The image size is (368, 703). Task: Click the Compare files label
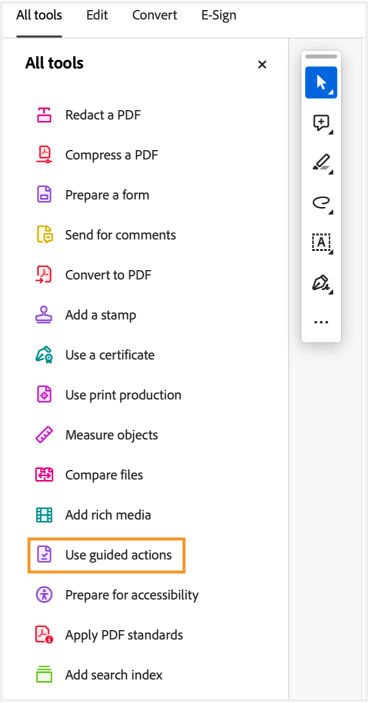tap(104, 475)
